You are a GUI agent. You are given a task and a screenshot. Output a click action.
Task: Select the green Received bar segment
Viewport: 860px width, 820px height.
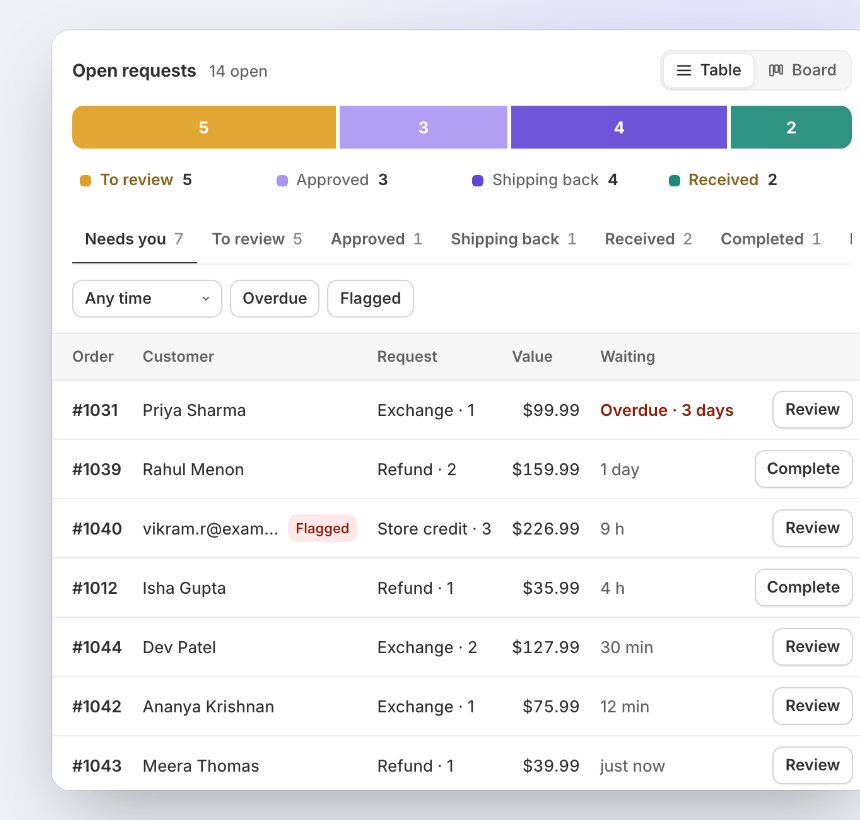tap(791, 127)
